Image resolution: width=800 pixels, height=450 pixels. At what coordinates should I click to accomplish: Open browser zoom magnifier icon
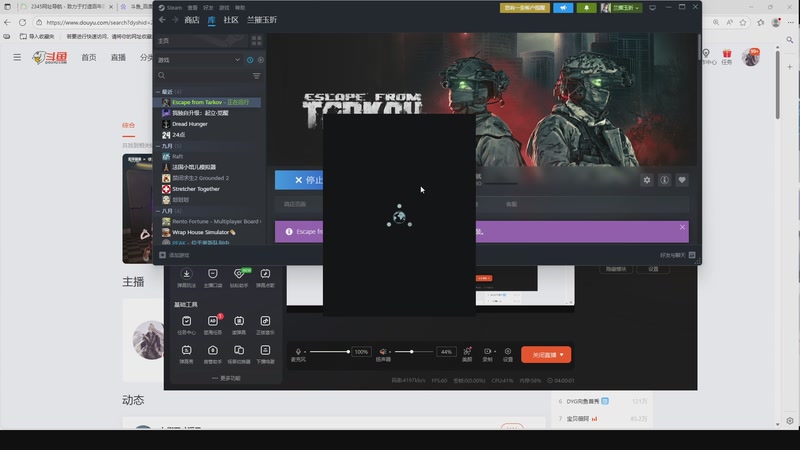pos(716,22)
